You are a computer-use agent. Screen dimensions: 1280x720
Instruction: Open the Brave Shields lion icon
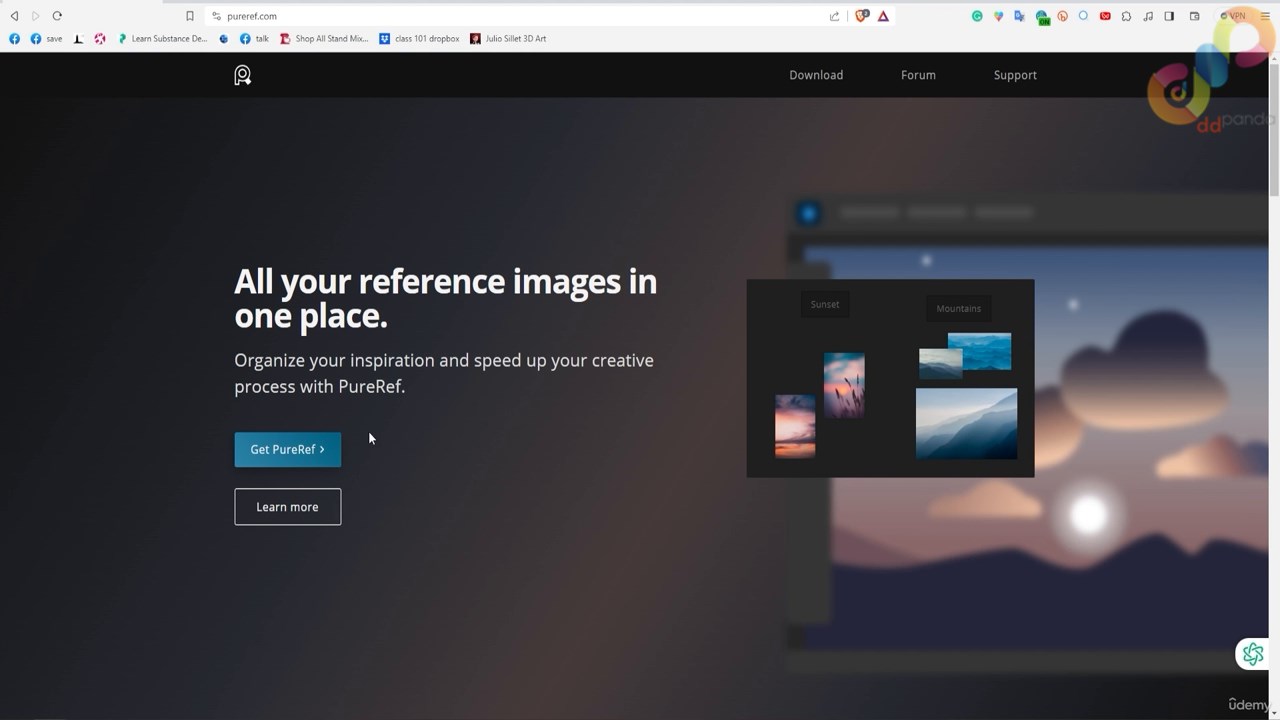click(862, 16)
